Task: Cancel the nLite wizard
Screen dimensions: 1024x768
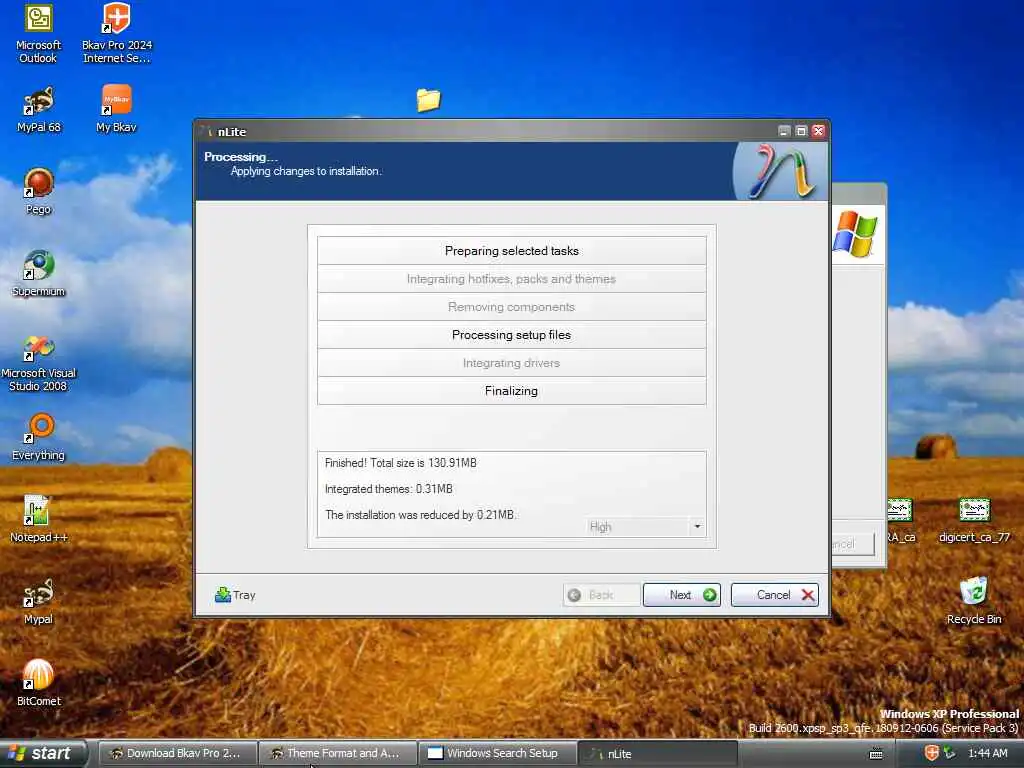Action: tap(775, 595)
